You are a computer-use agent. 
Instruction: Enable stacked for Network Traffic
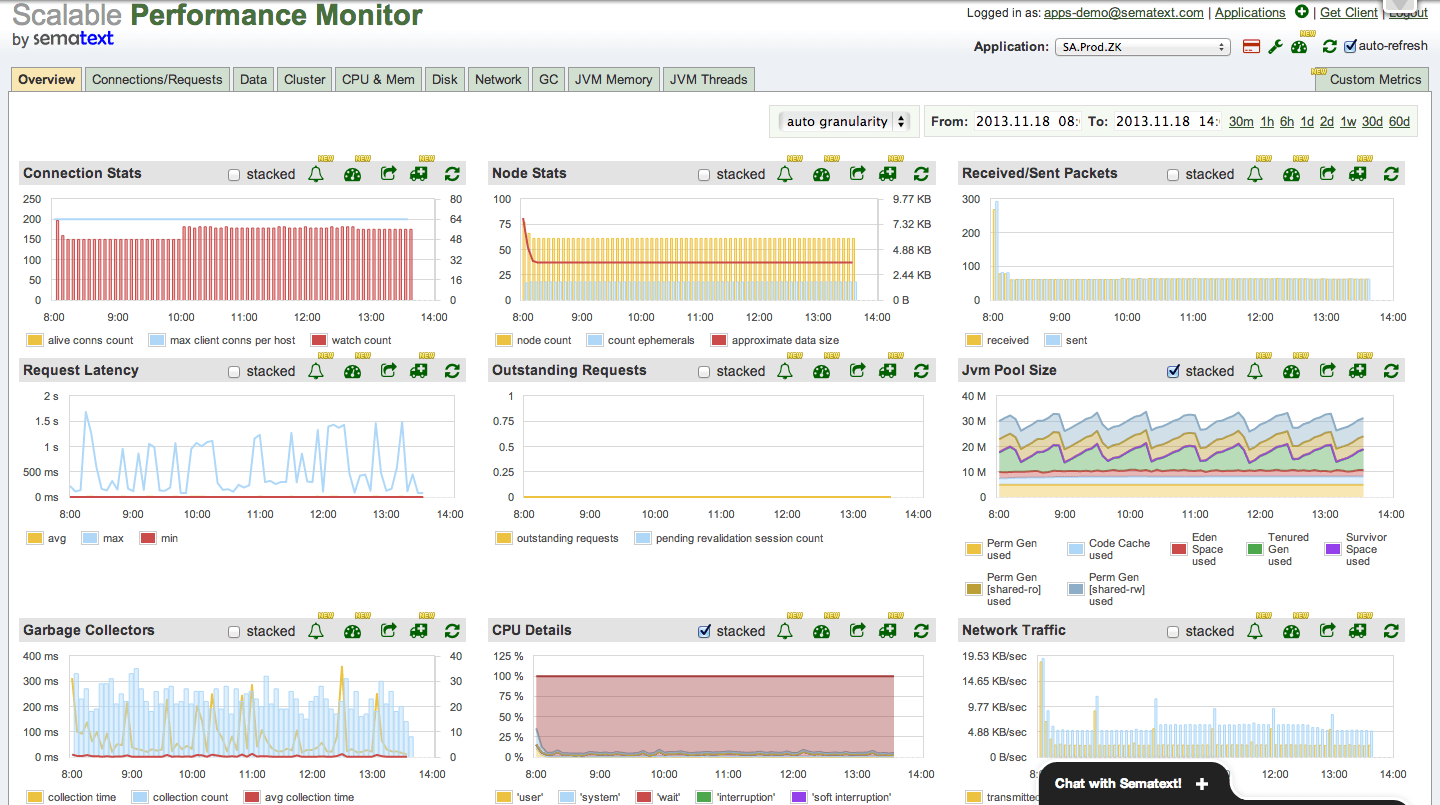point(1173,632)
